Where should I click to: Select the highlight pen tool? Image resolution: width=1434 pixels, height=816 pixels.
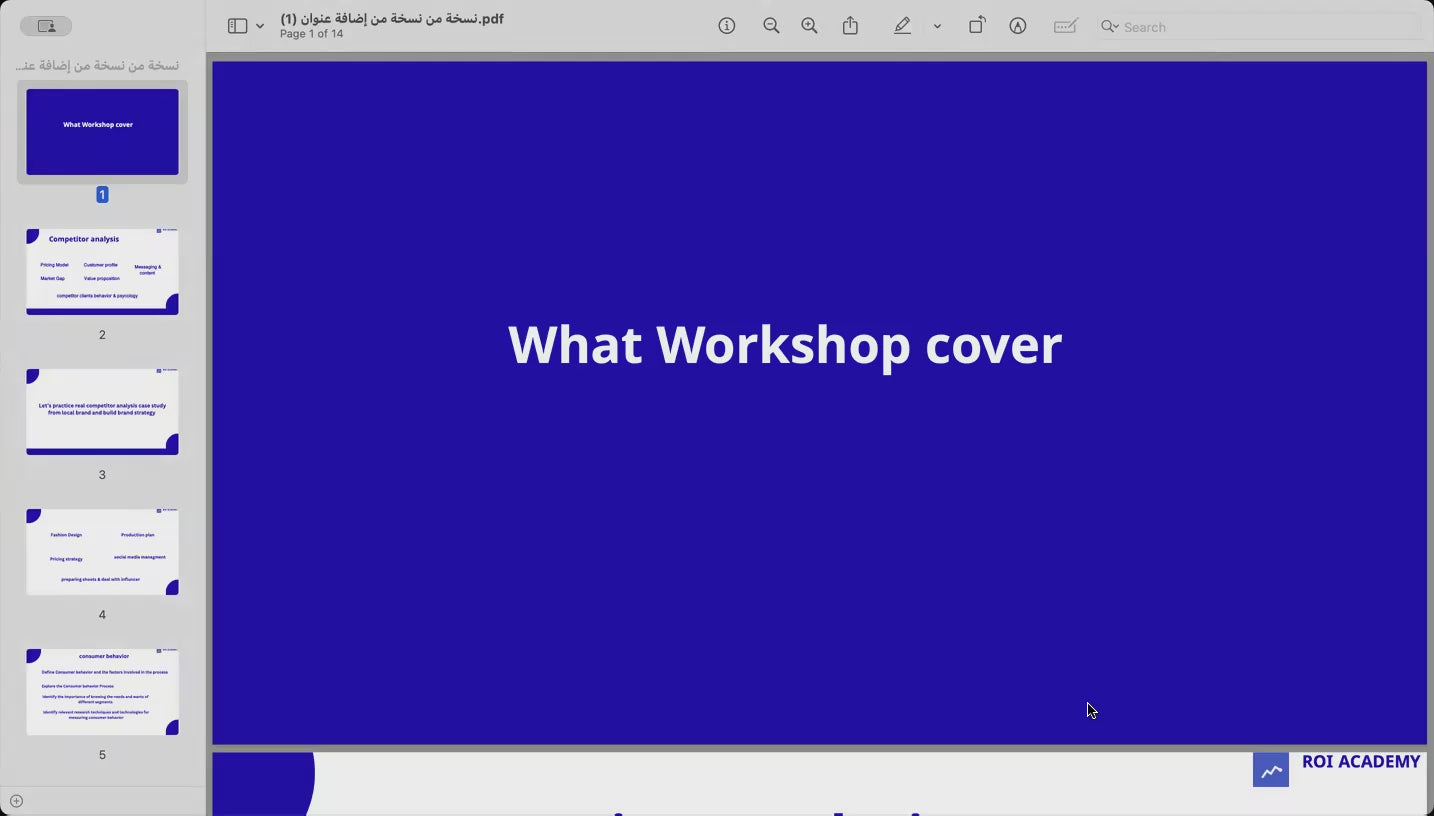[902, 26]
